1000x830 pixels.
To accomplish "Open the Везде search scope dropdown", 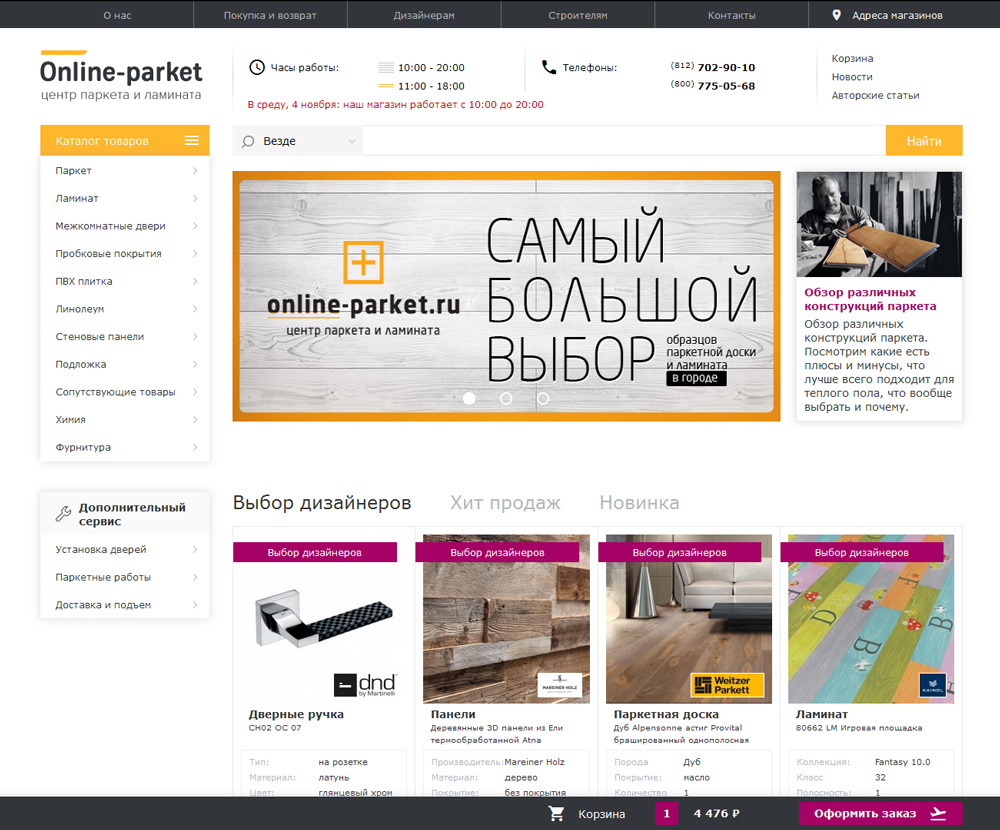I will pyautogui.click(x=298, y=141).
